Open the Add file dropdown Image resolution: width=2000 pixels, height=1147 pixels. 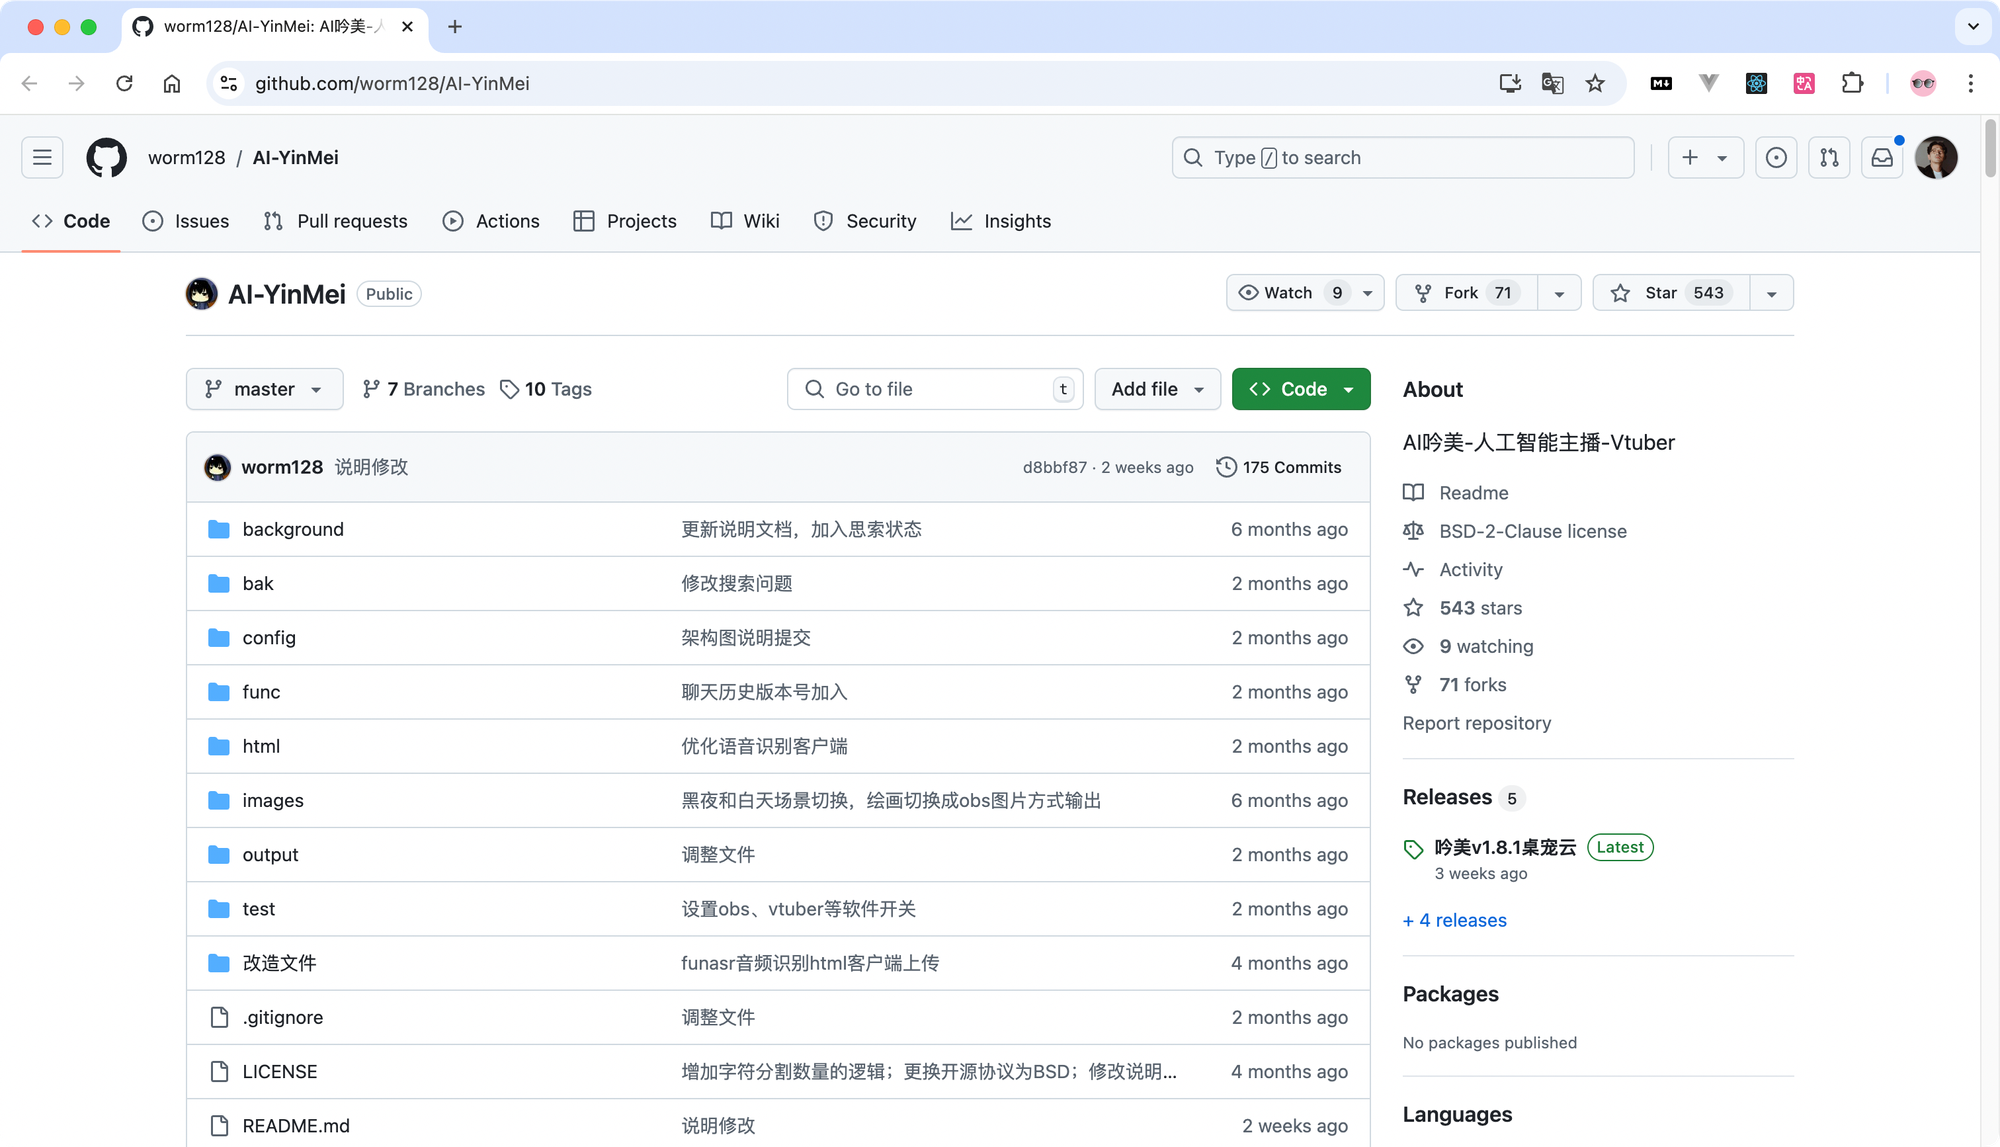(x=1157, y=389)
